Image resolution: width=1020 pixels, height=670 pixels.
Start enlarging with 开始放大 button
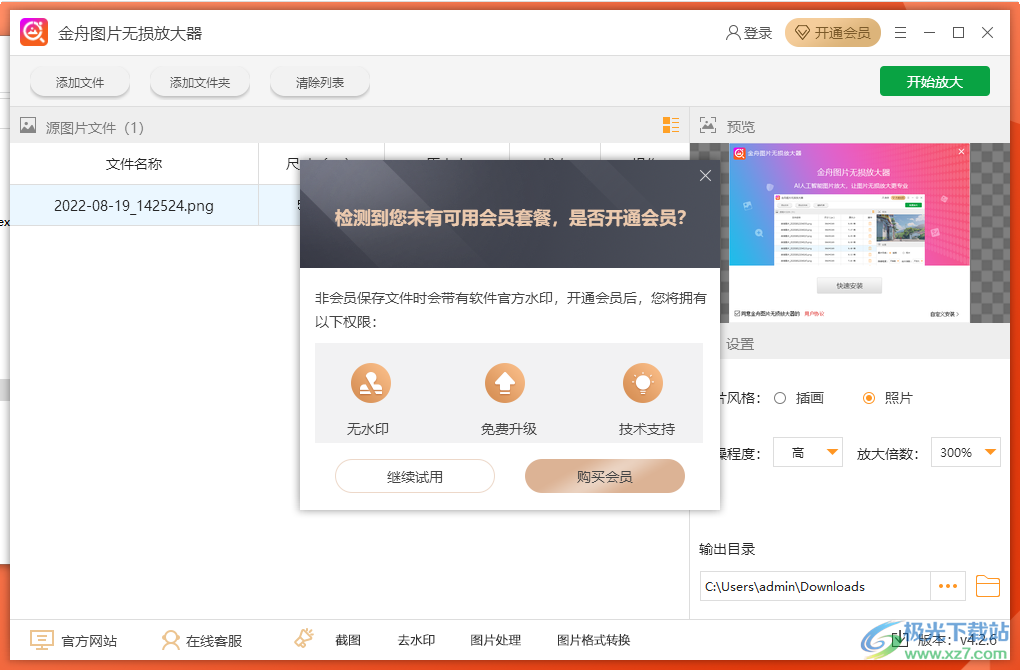(935, 81)
